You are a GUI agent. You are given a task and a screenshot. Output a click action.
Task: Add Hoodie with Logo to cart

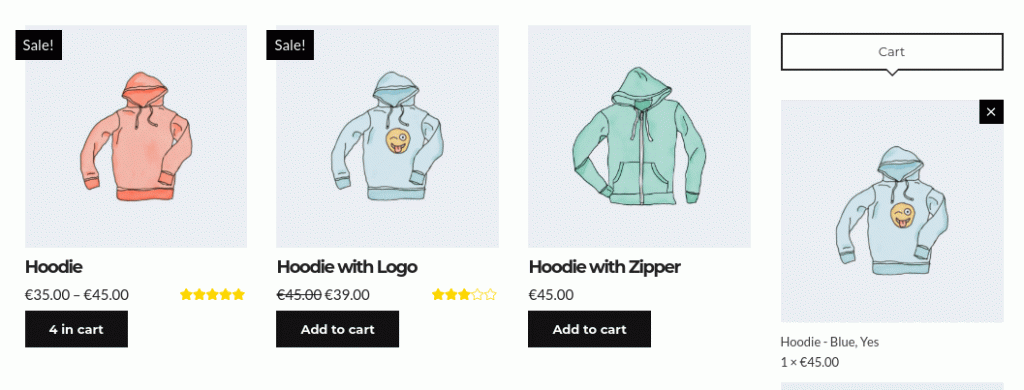(x=338, y=329)
